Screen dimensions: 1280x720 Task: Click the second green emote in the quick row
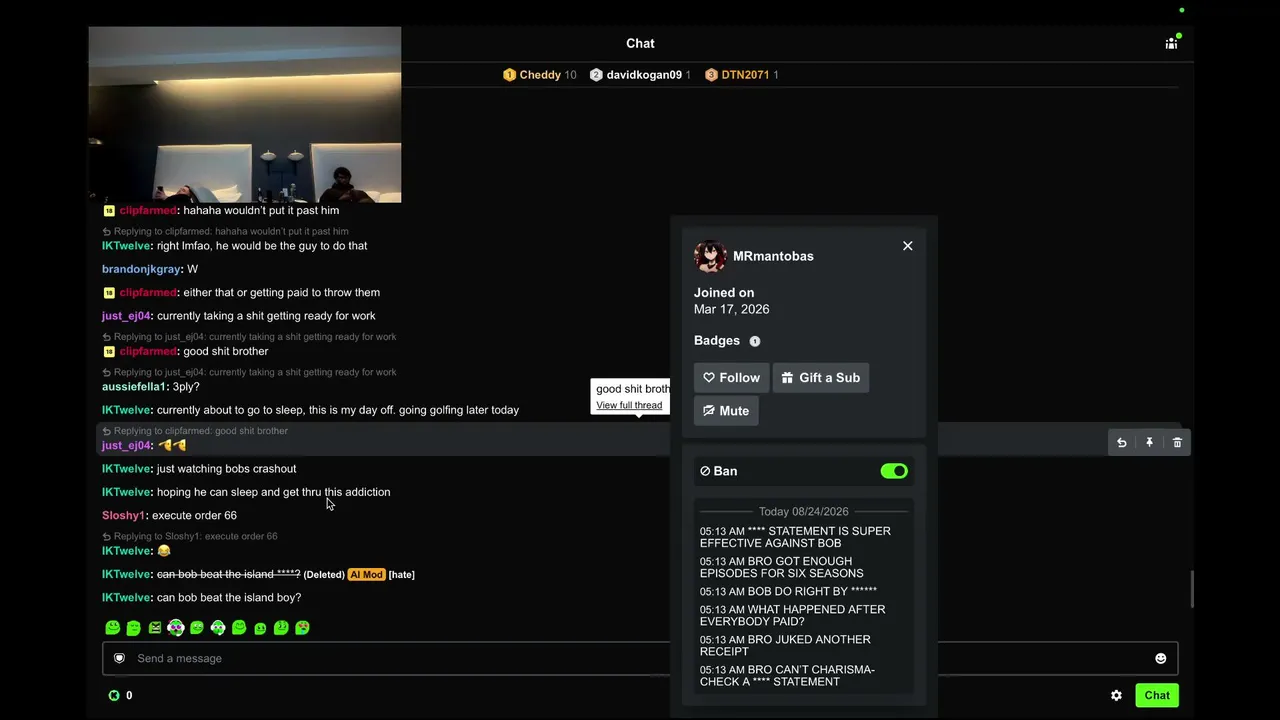click(x=133, y=628)
